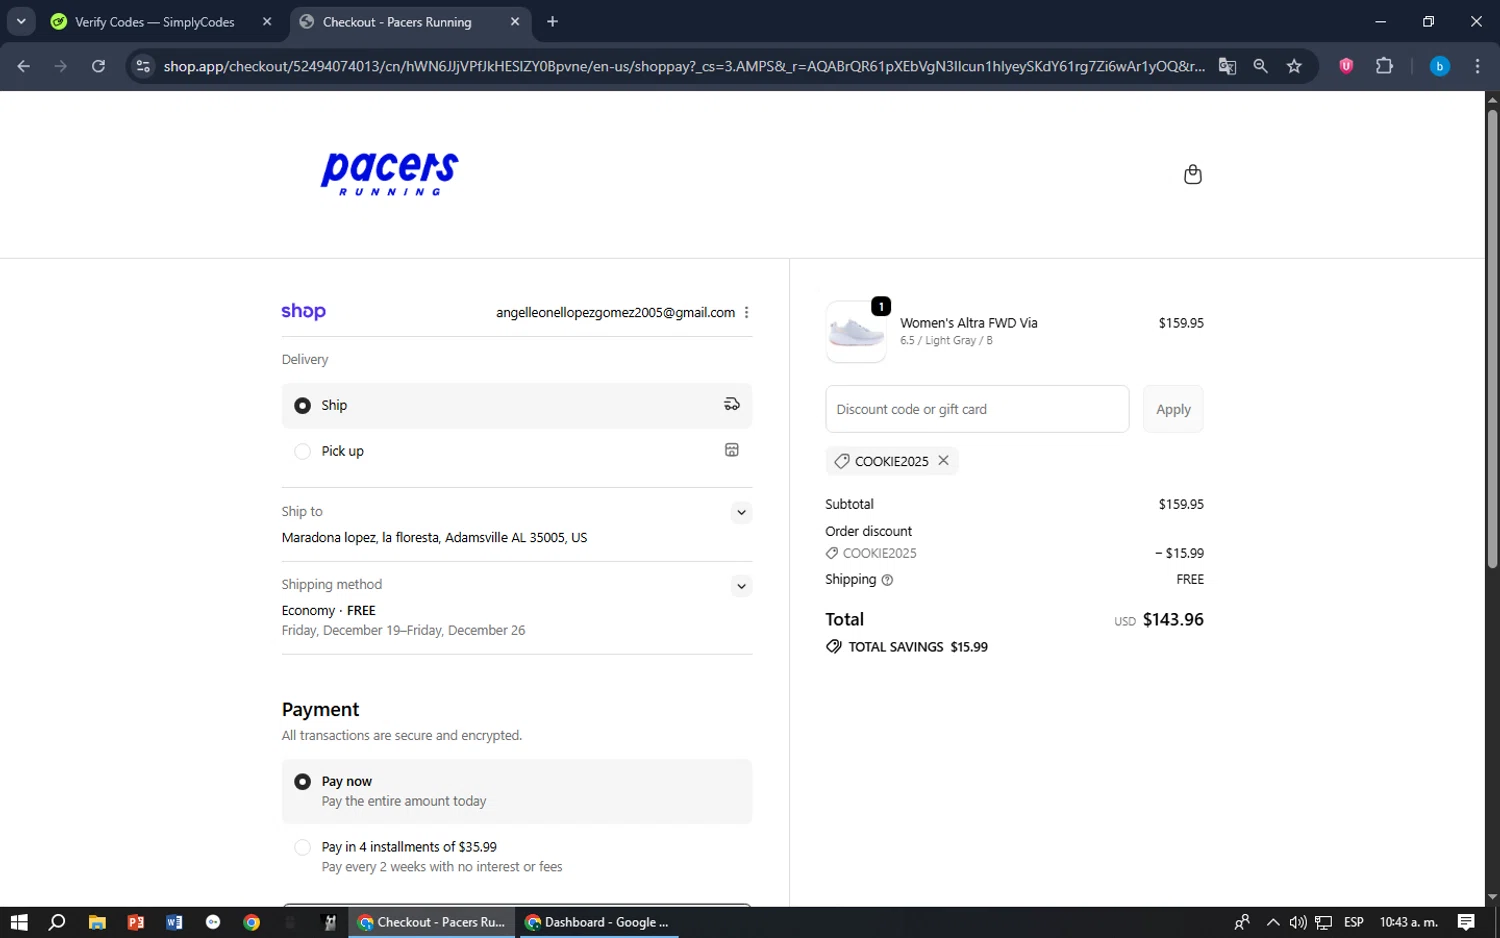1500x938 pixels.
Task: Click the ESP input language indicator
Action: [x=1354, y=922]
